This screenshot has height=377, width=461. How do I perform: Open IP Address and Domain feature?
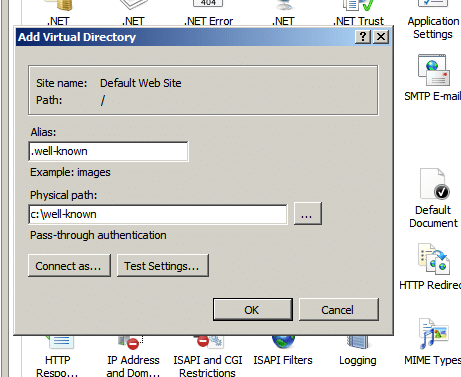click(133, 357)
